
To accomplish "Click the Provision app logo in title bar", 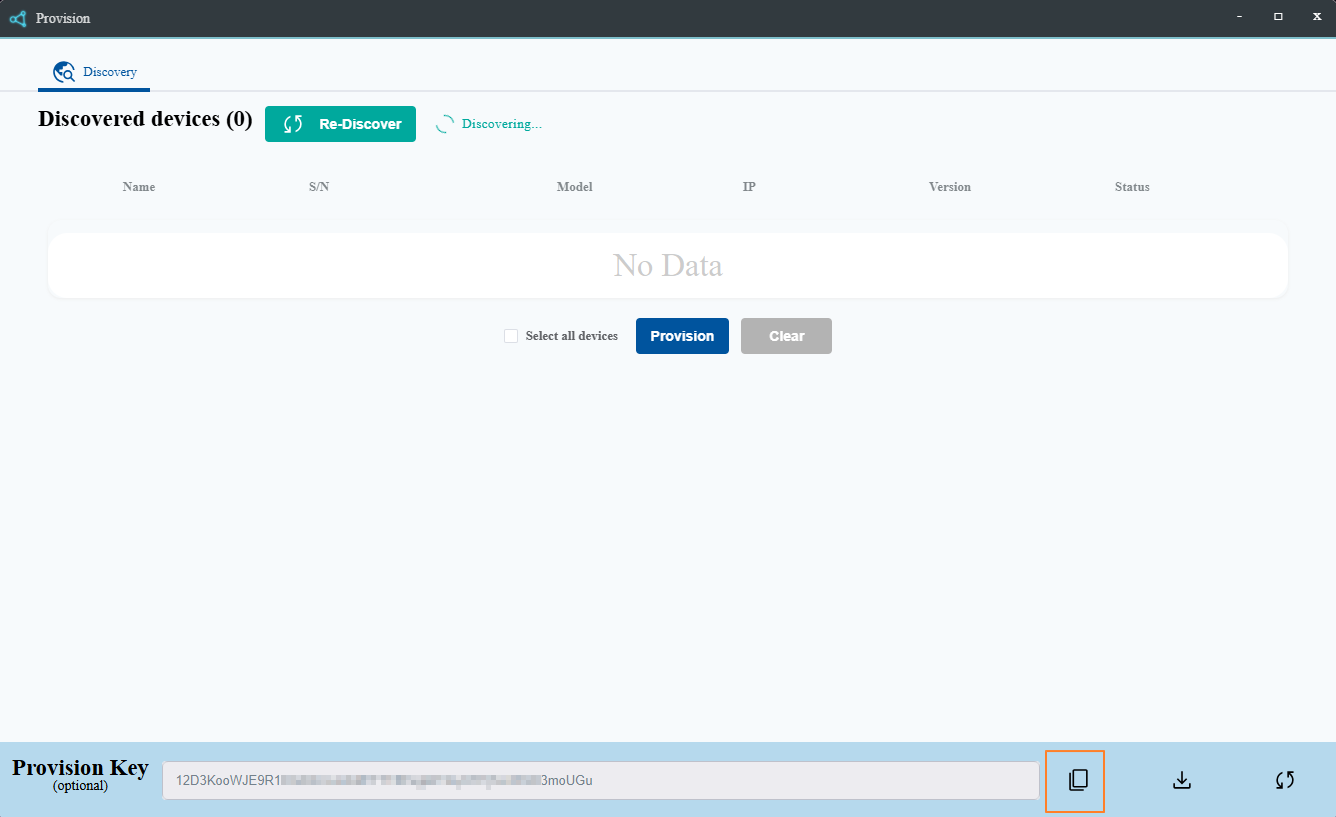I will pos(17,18).
